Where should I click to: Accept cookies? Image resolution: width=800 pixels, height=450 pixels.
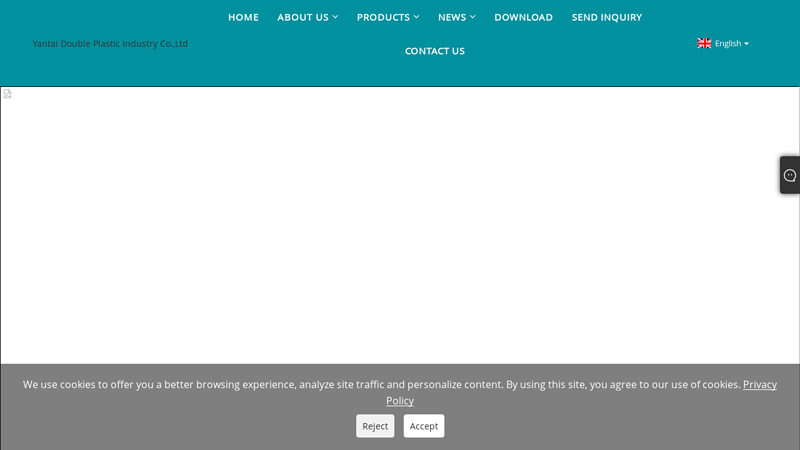[x=424, y=426]
